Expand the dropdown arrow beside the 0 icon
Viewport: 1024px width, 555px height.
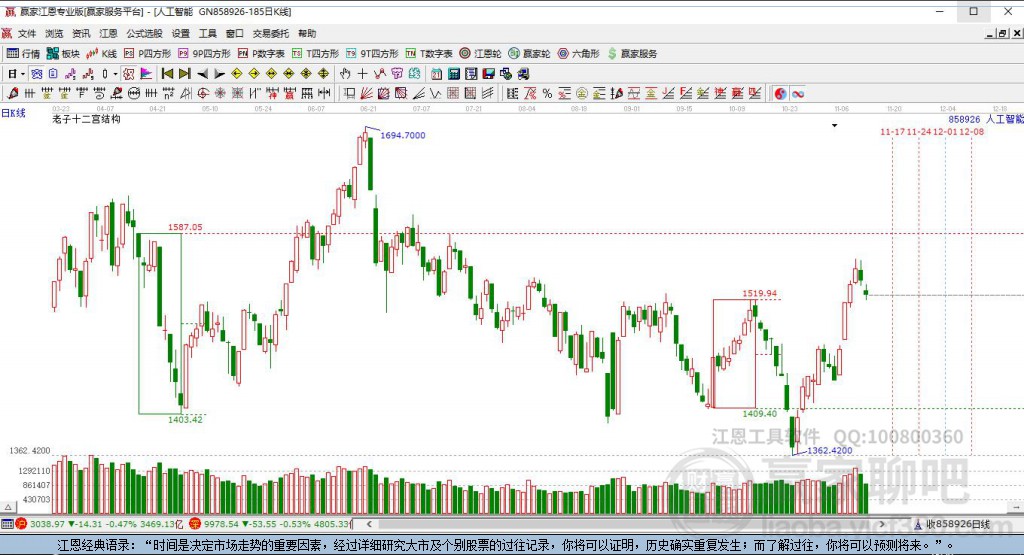click(115, 74)
